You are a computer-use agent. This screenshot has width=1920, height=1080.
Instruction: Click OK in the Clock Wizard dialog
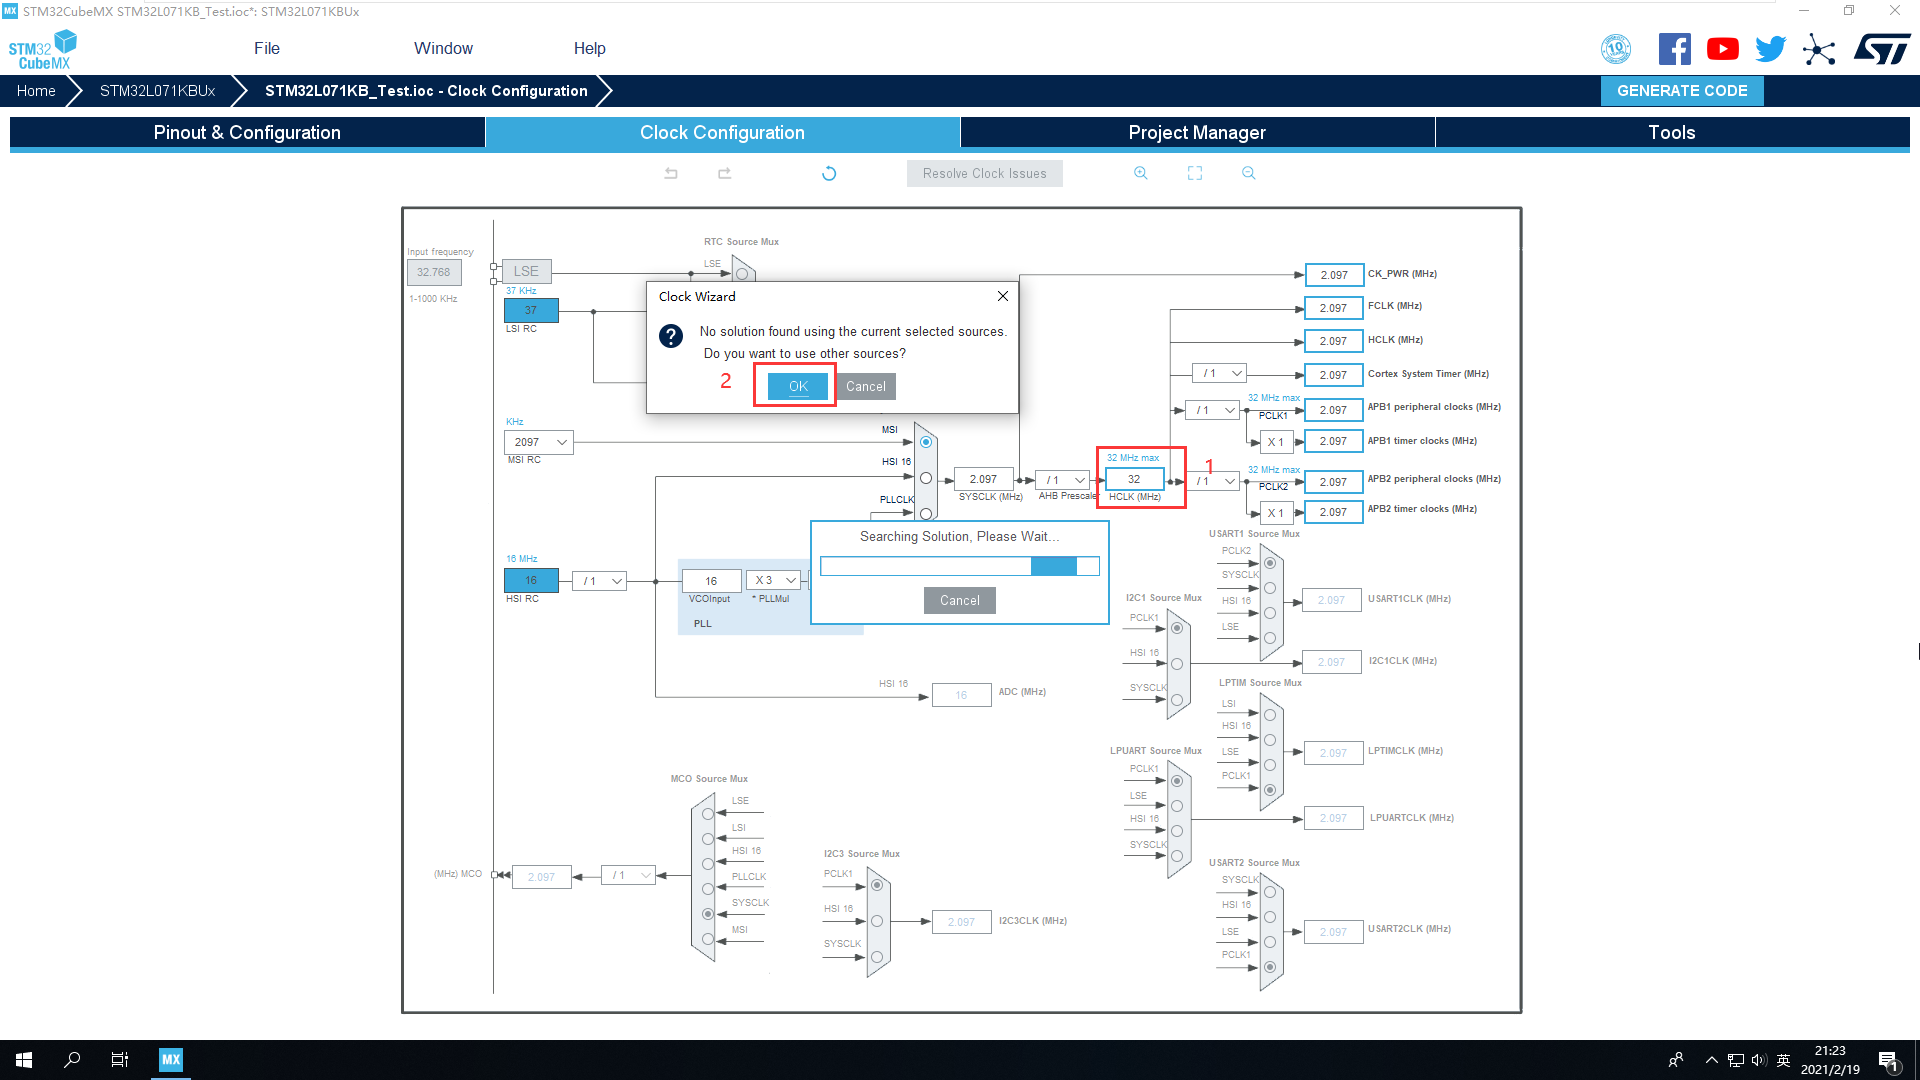(798, 385)
